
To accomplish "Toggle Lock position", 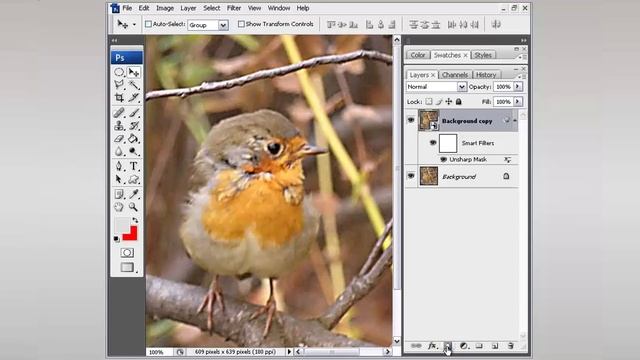I will [x=449, y=102].
